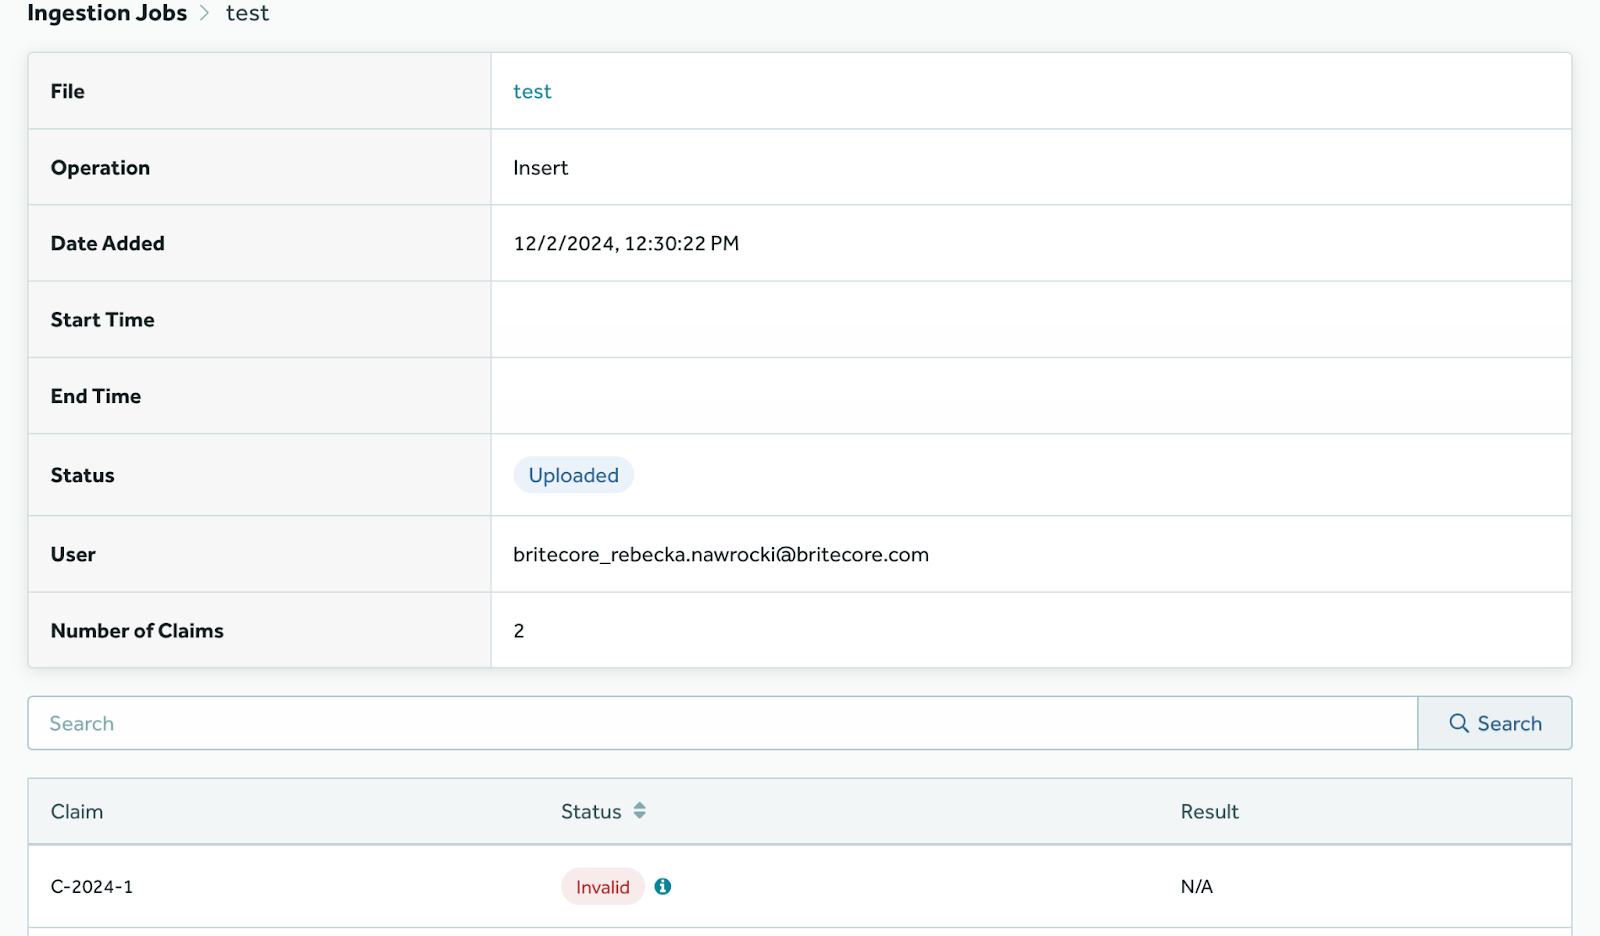The width and height of the screenshot is (1600, 936).
Task: Click the Status column header text
Action: [x=591, y=812]
